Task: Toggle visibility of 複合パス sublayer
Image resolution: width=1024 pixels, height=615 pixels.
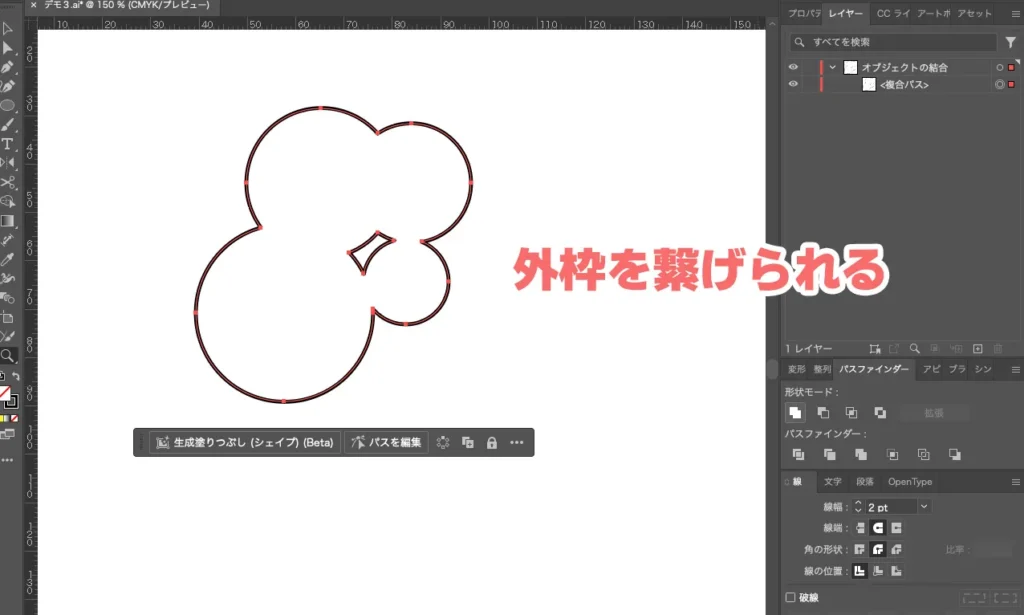Action: pos(794,85)
